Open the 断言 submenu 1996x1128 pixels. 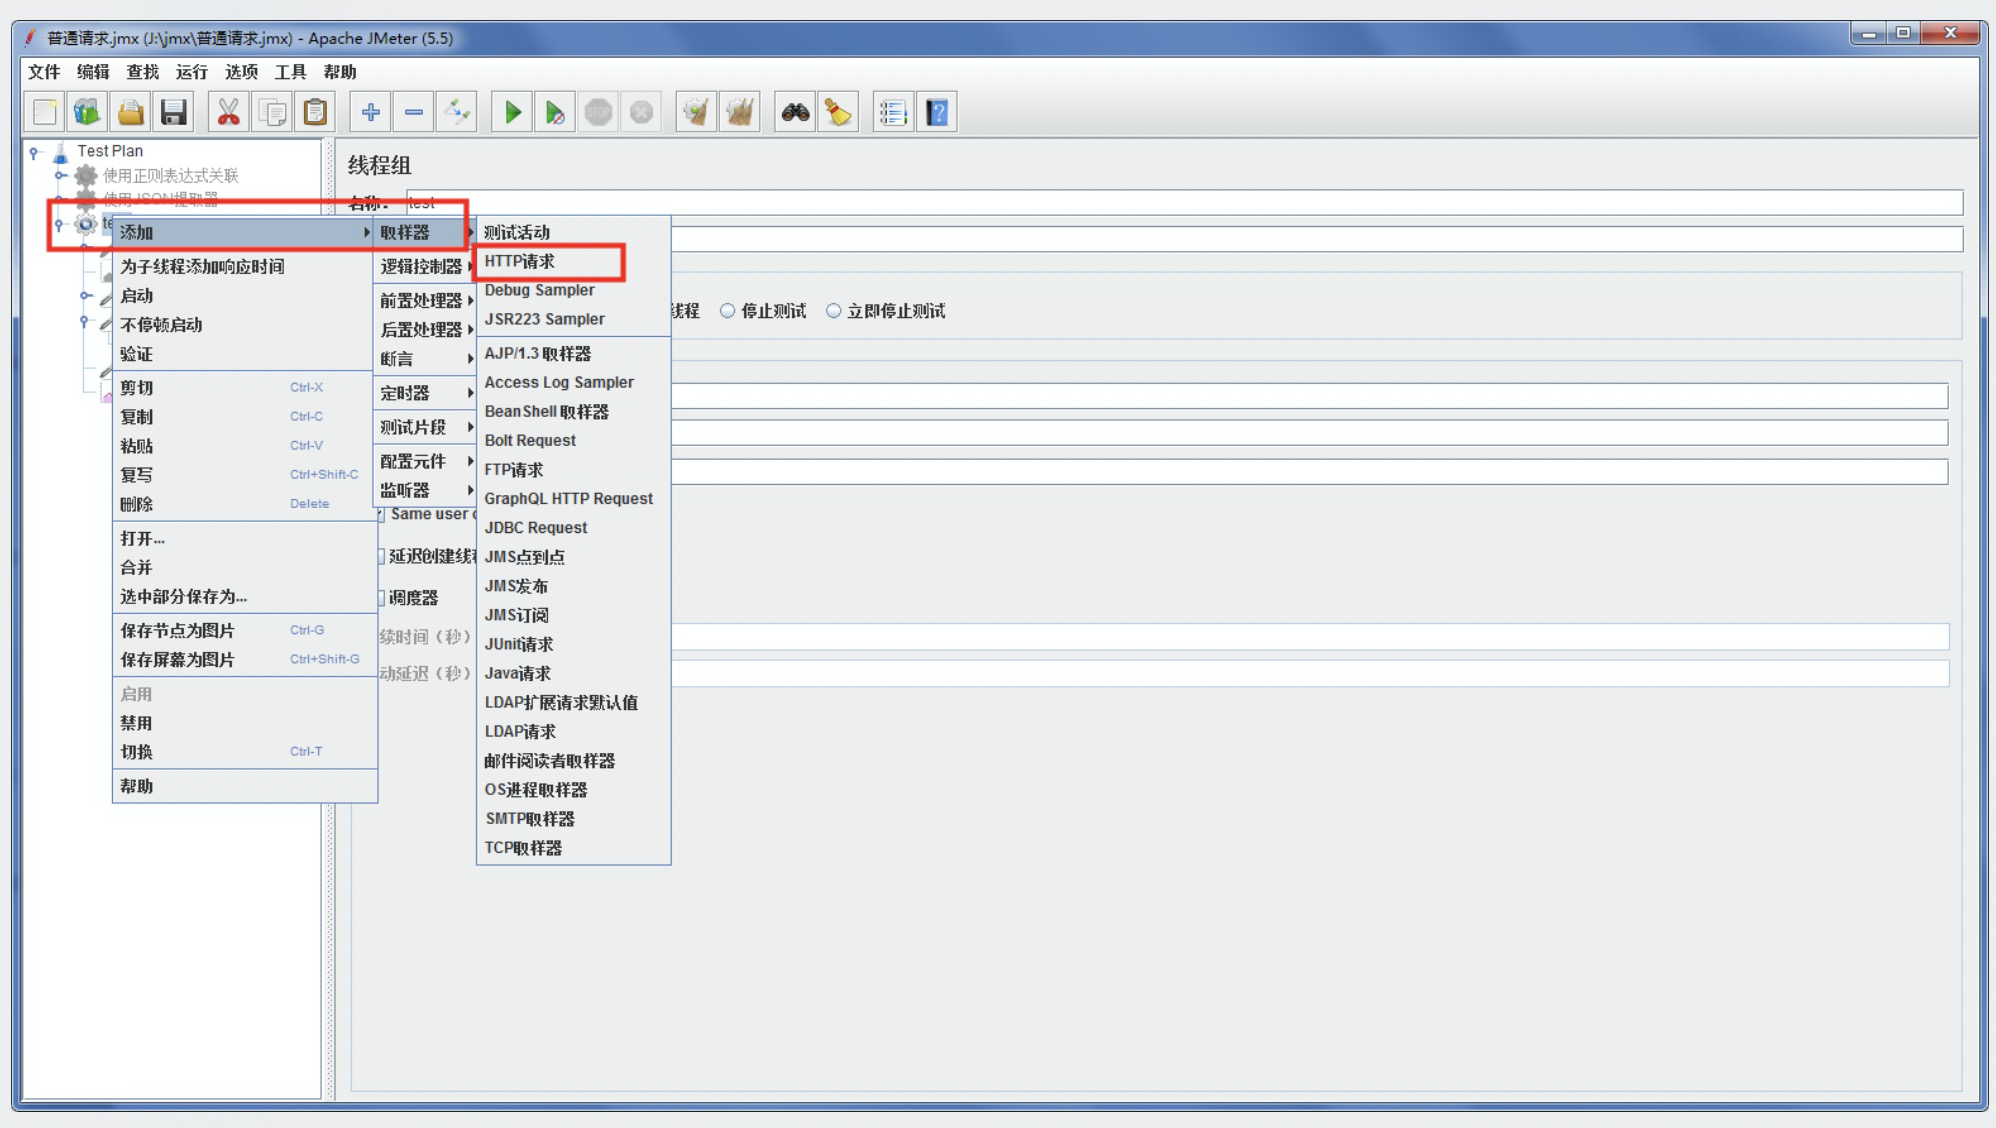425,359
